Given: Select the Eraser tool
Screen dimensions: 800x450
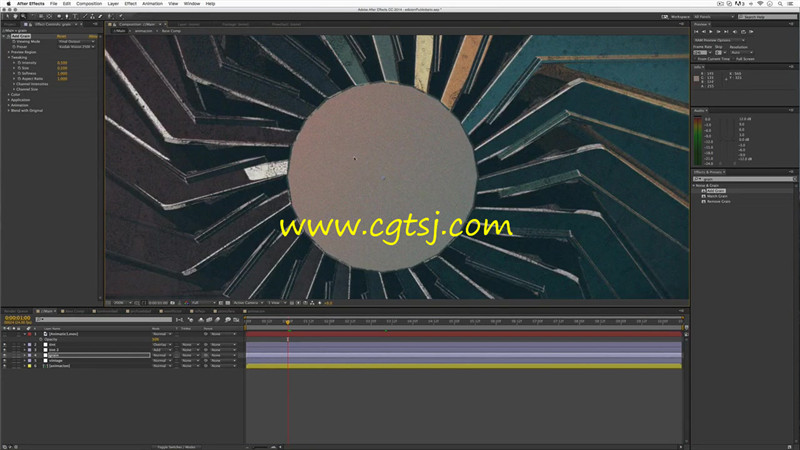Looking at the screenshot, I should click(100, 16).
